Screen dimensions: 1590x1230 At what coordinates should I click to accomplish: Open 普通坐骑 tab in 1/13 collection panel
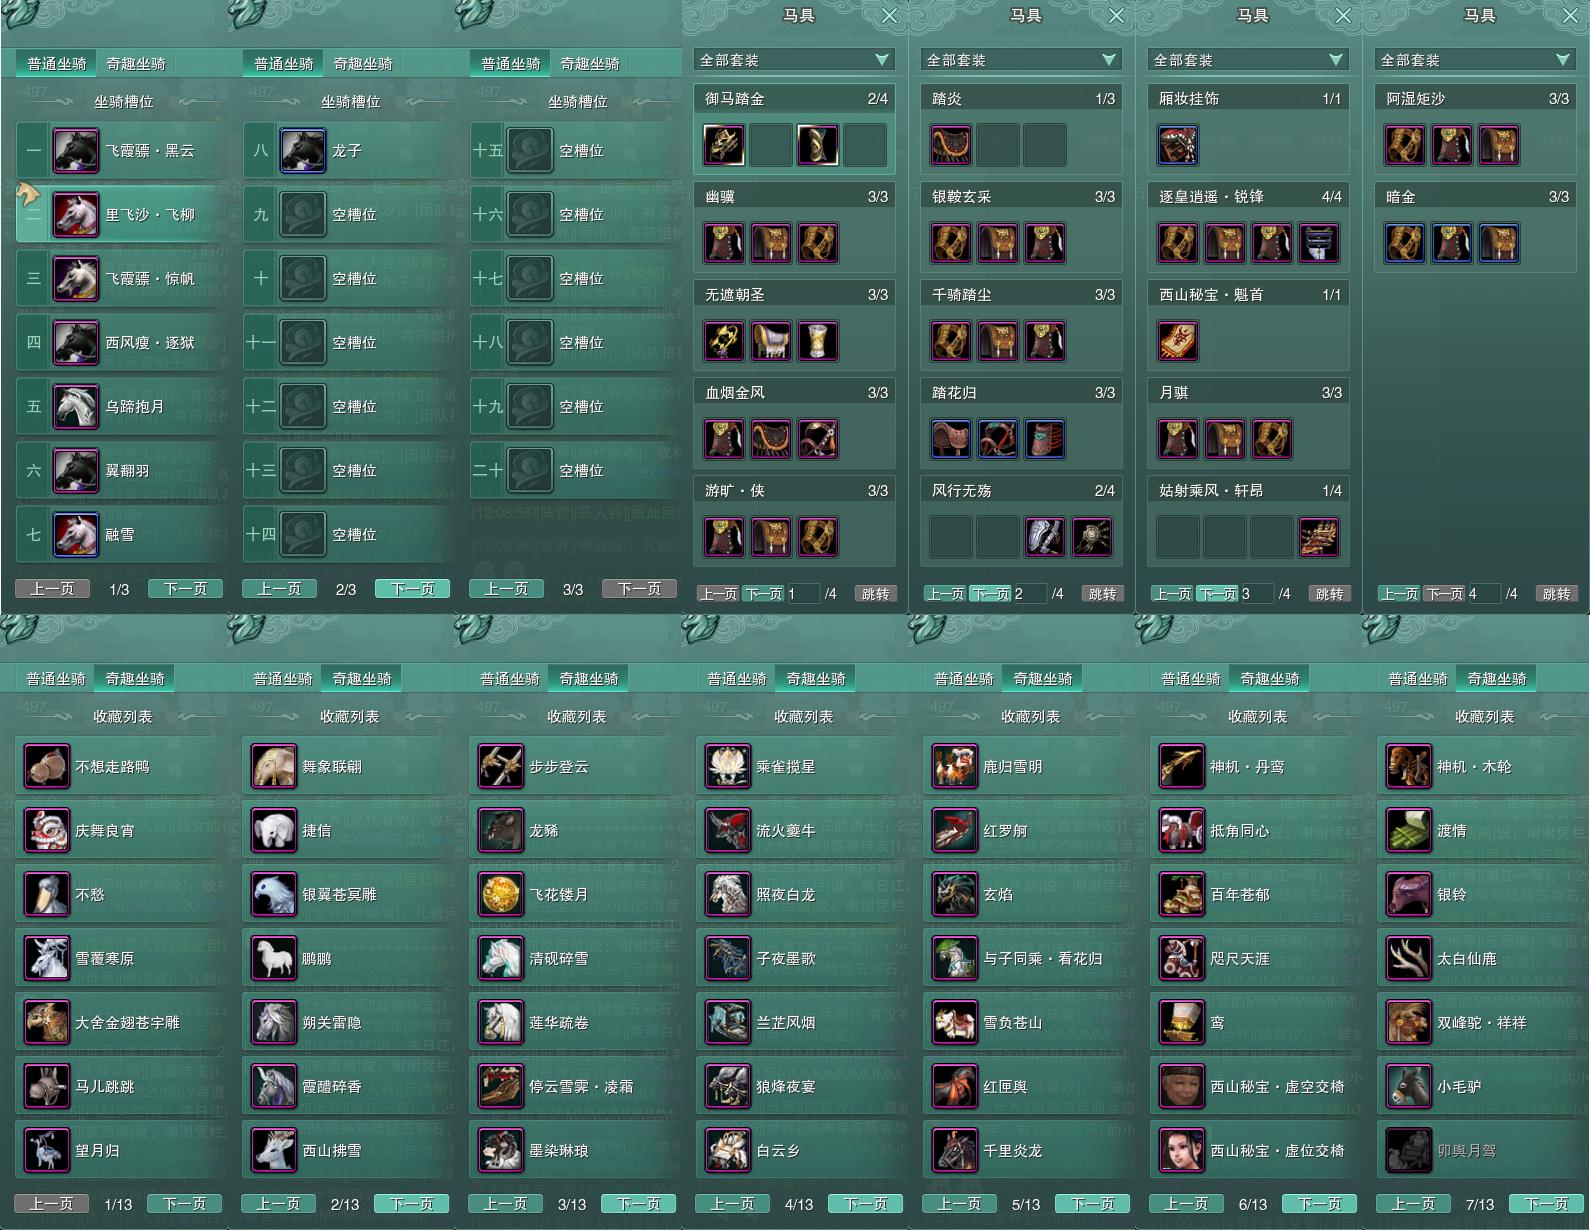[x=56, y=678]
